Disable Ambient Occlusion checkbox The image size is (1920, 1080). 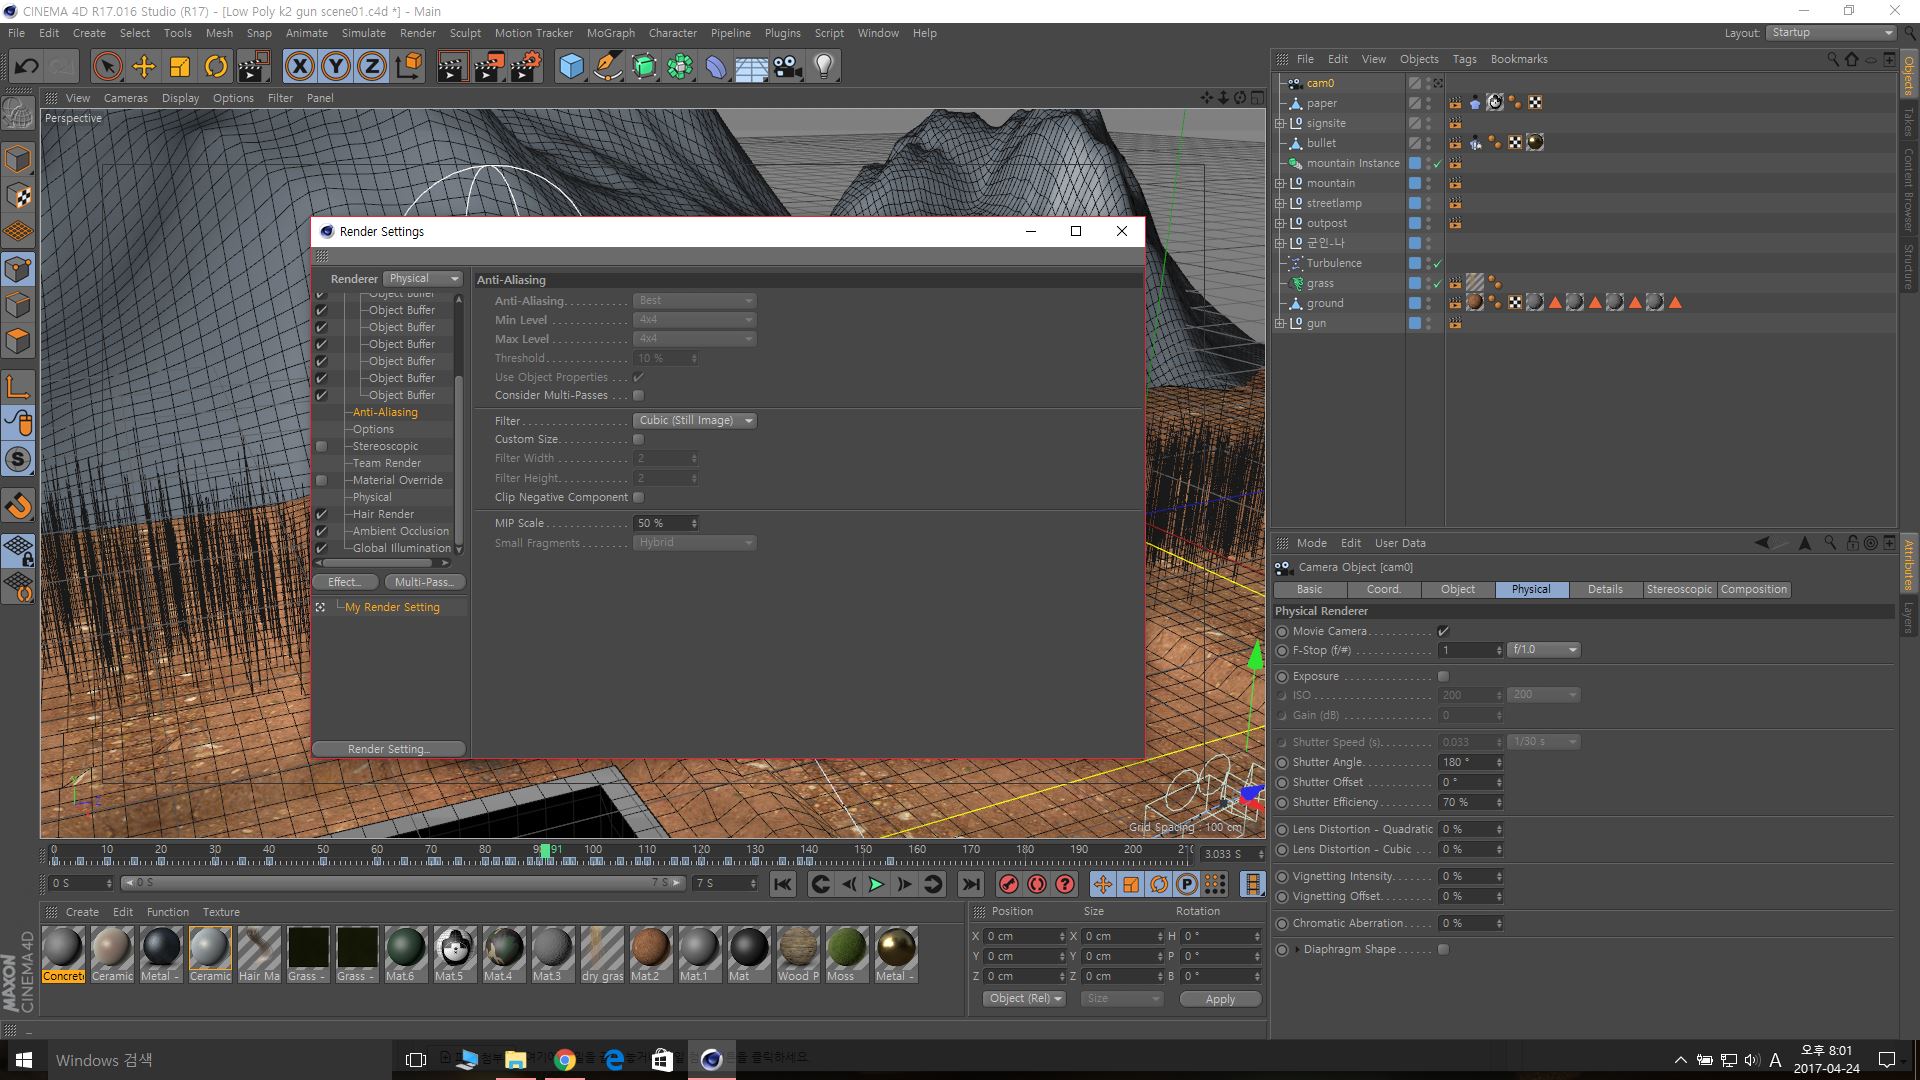321,531
